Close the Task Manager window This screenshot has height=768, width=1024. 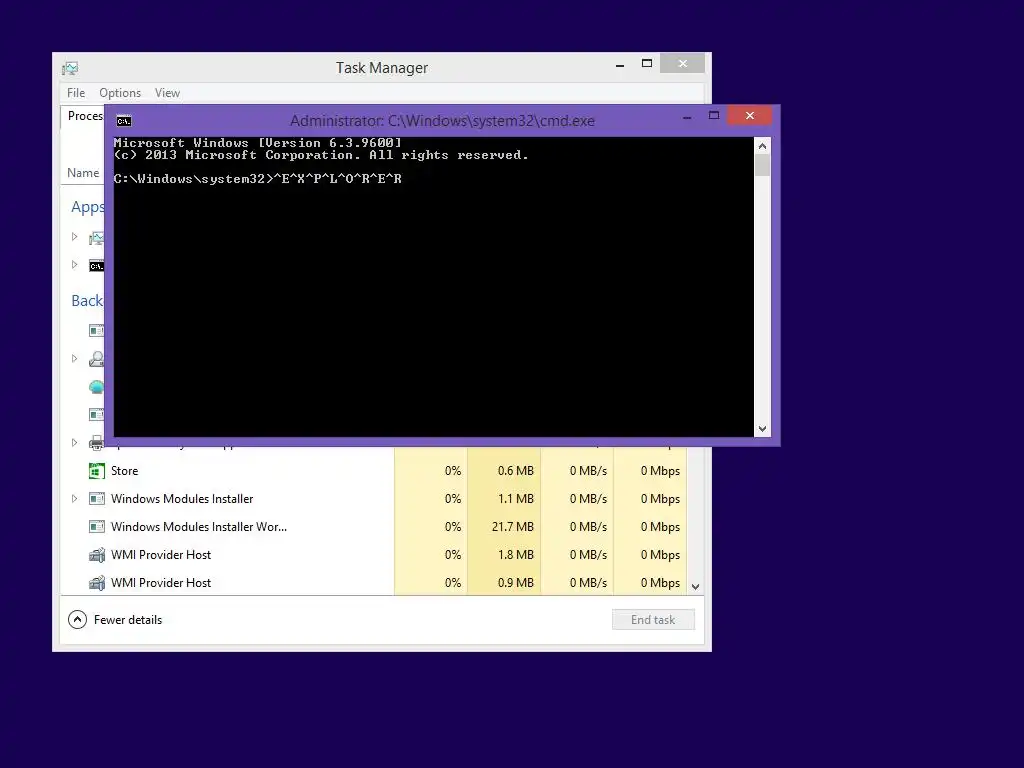pyautogui.click(x=682, y=63)
